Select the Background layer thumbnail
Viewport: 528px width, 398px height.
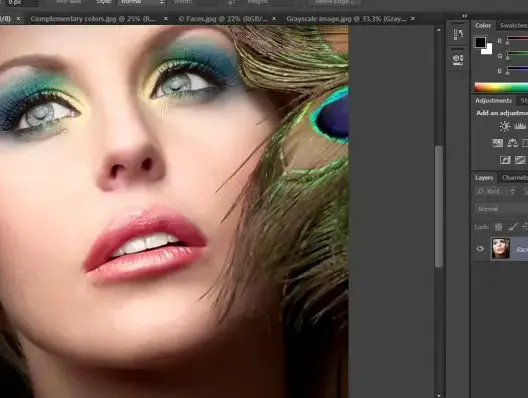point(501,248)
